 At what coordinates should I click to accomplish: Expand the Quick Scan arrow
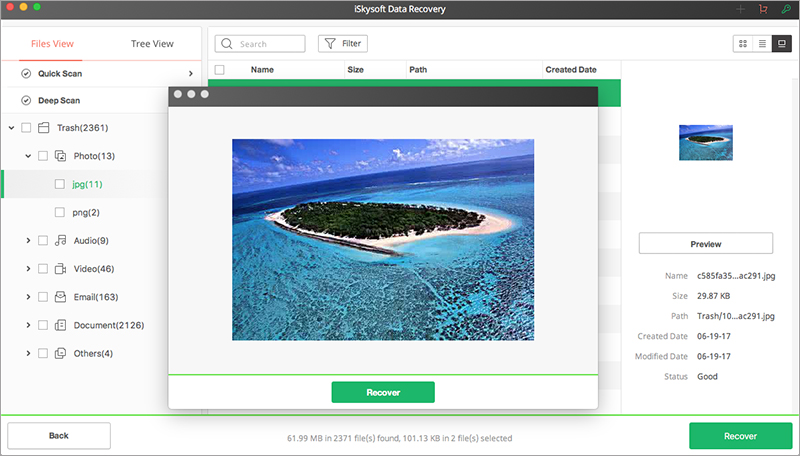[190, 73]
